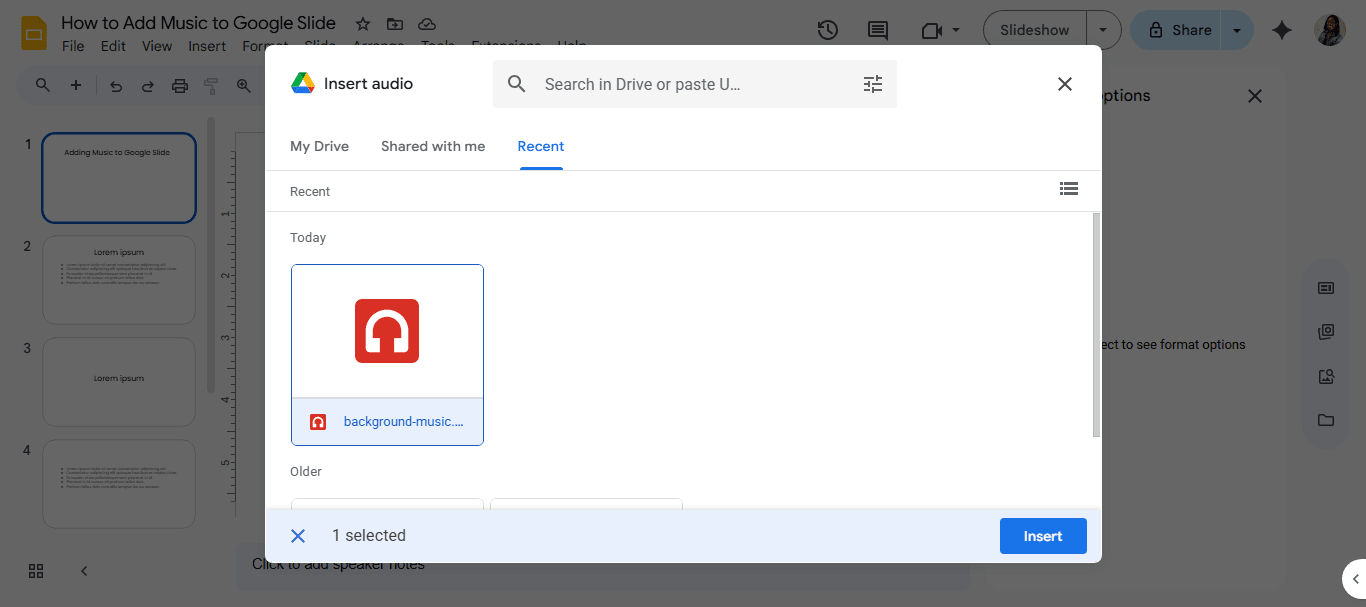Image resolution: width=1366 pixels, height=607 pixels.
Task: Open the picture side panel icon
Action: click(x=1326, y=377)
